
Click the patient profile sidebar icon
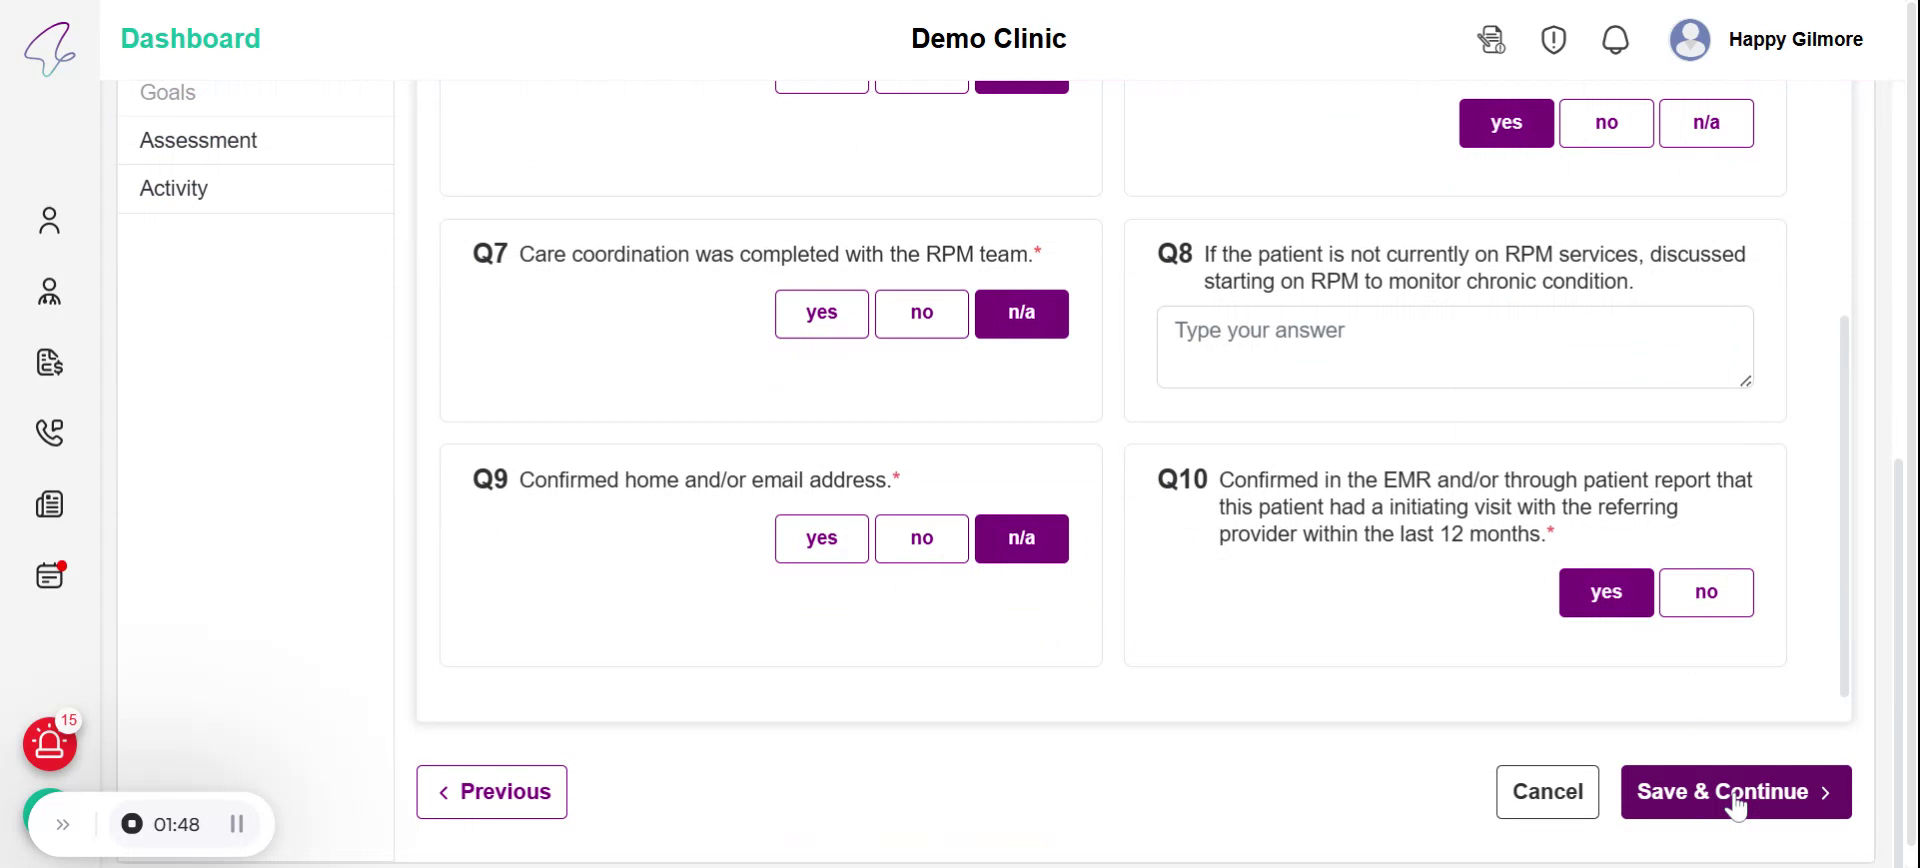point(49,220)
